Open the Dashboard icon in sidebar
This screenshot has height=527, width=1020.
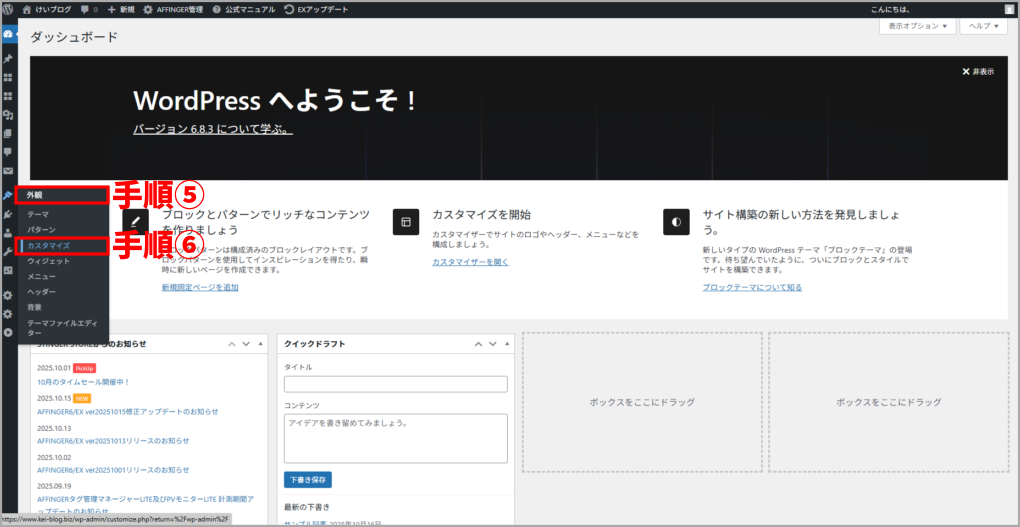coord(8,34)
